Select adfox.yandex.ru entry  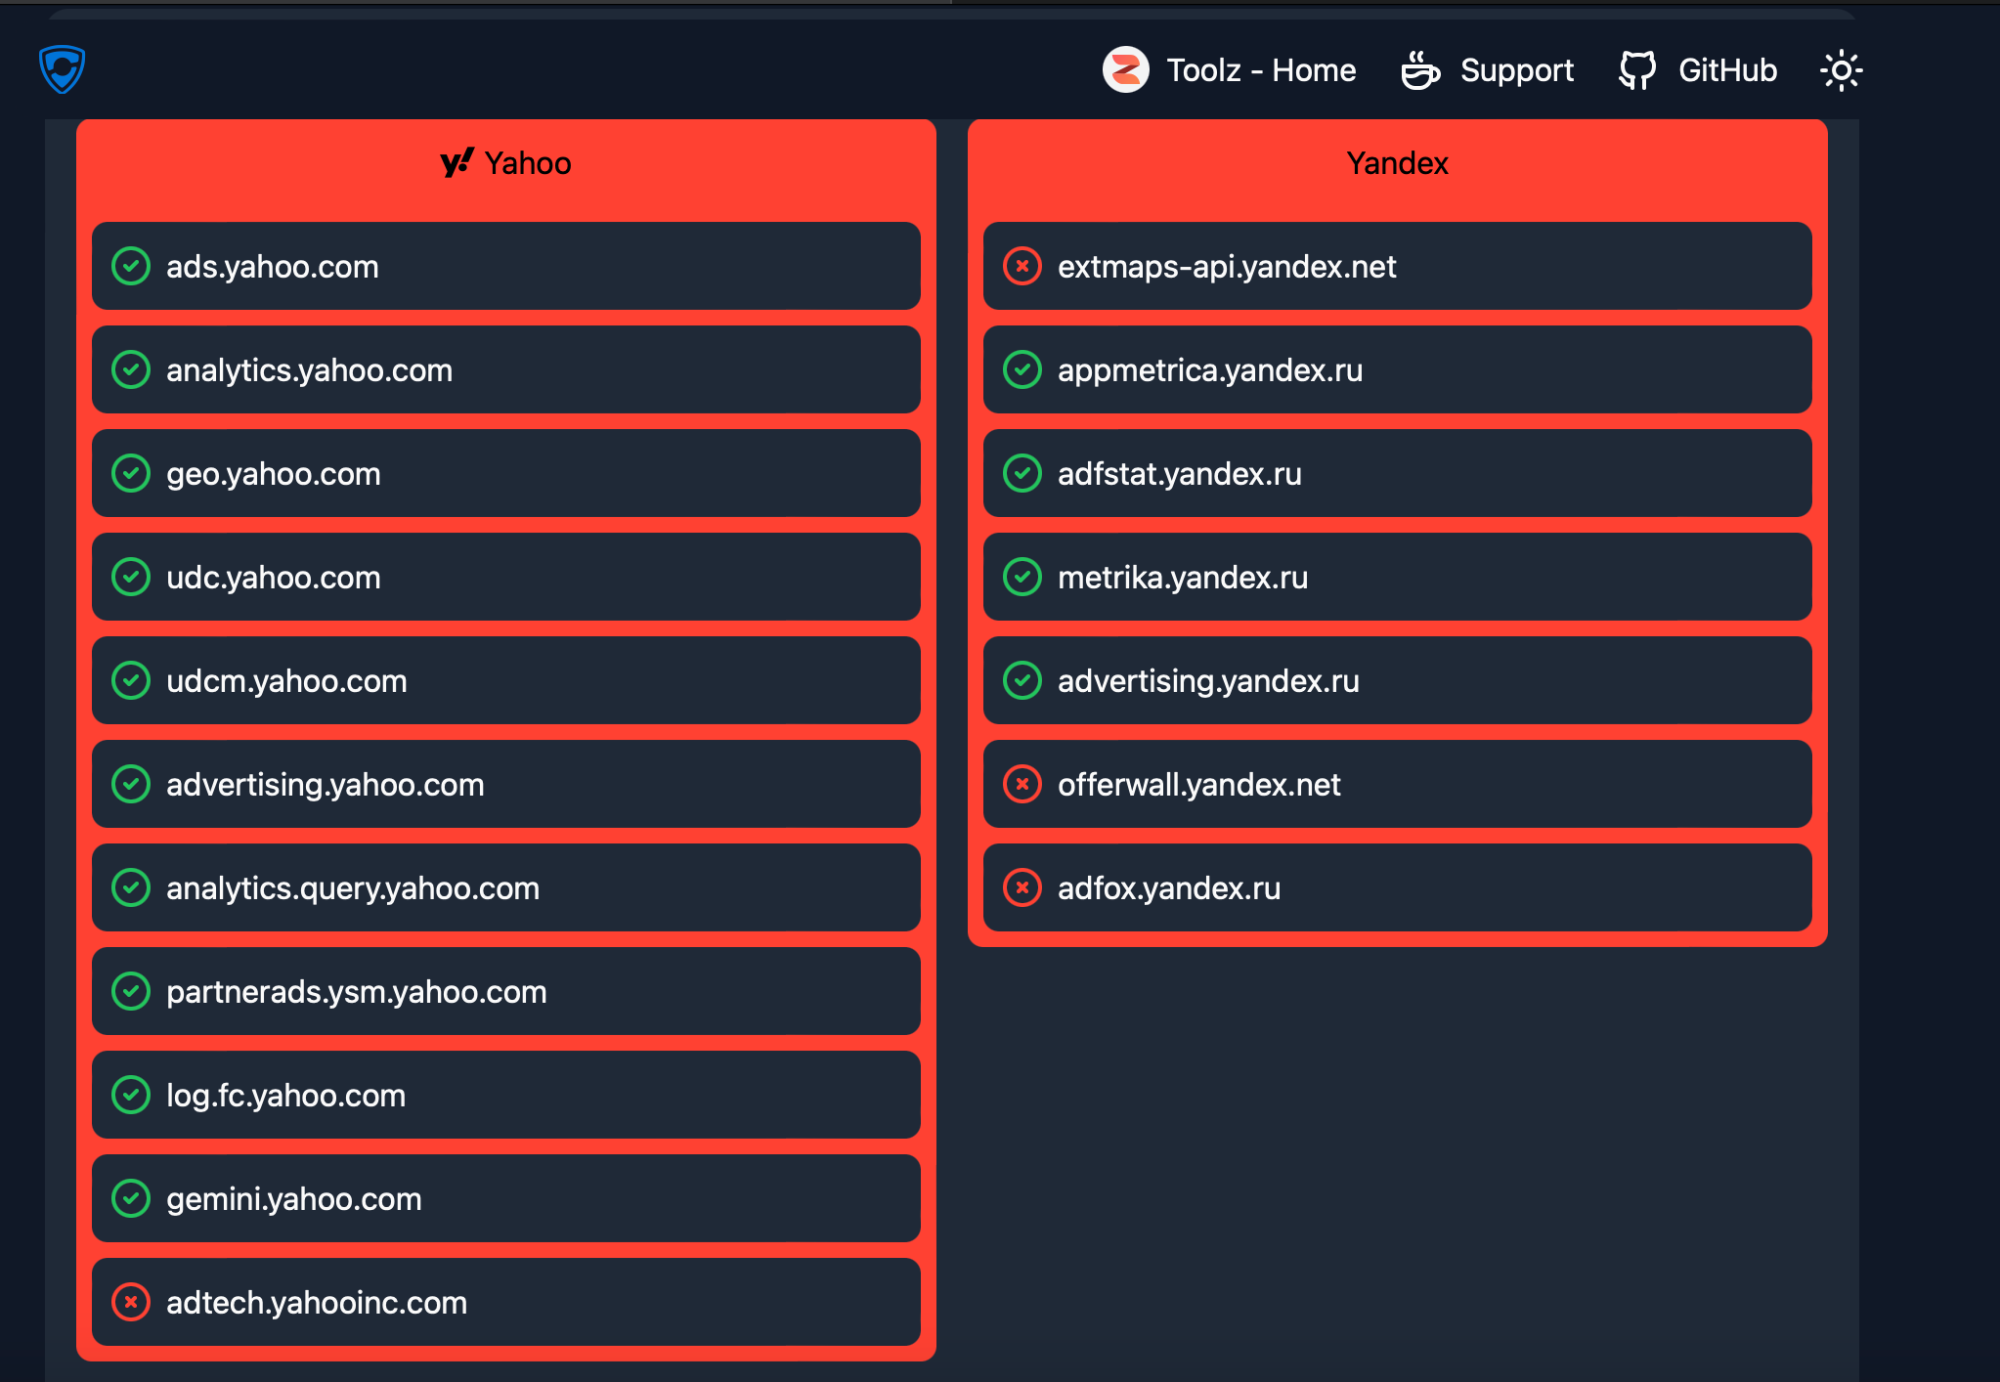[x=1397, y=887]
